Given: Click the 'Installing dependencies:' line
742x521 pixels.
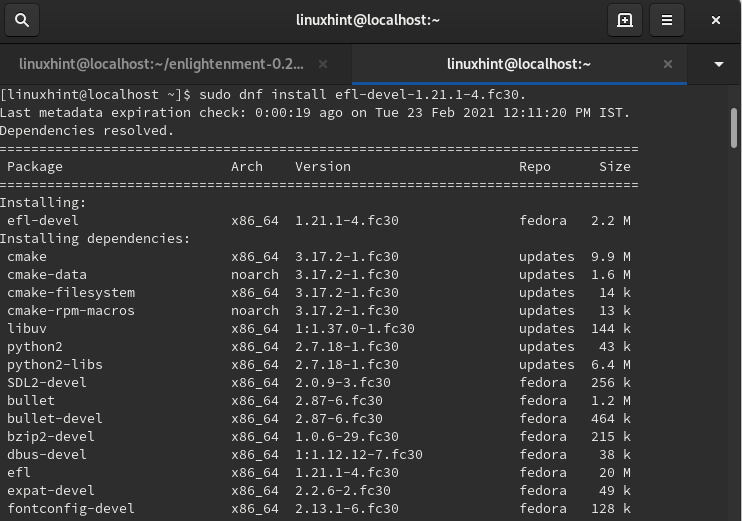Looking at the screenshot, I should [95, 238].
